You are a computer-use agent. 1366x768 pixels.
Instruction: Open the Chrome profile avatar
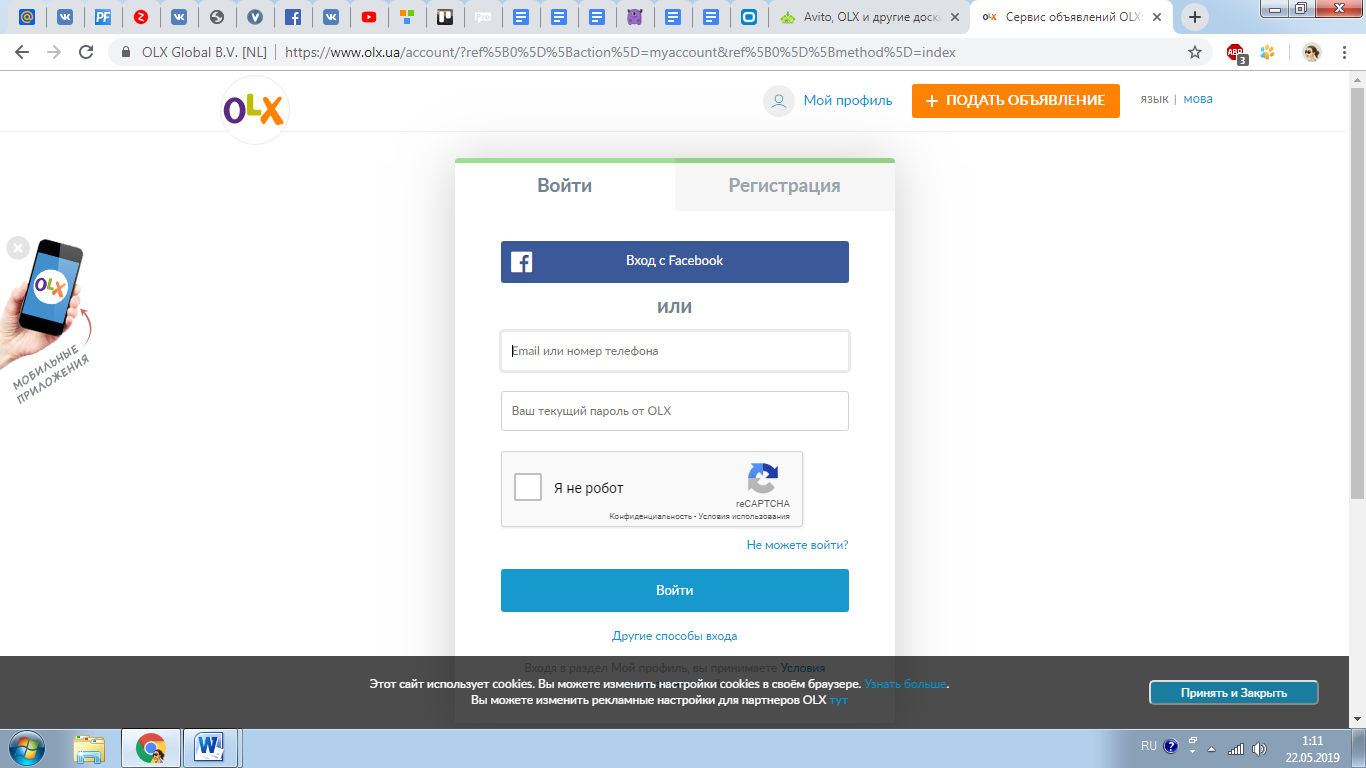(x=1312, y=52)
